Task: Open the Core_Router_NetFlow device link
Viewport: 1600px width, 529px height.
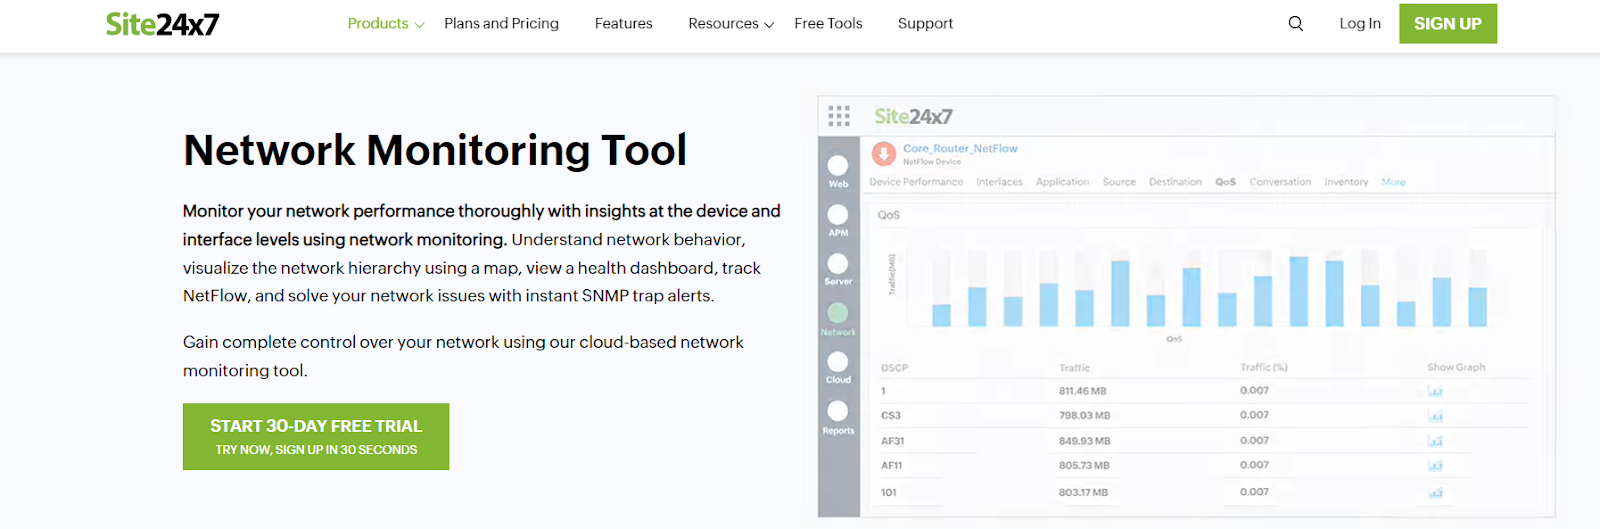Action: tap(960, 148)
